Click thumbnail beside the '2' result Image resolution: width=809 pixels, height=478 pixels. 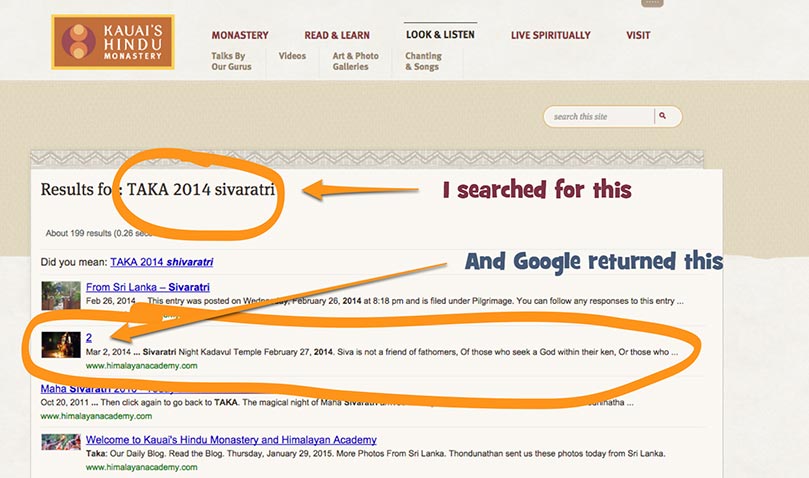[x=60, y=345]
